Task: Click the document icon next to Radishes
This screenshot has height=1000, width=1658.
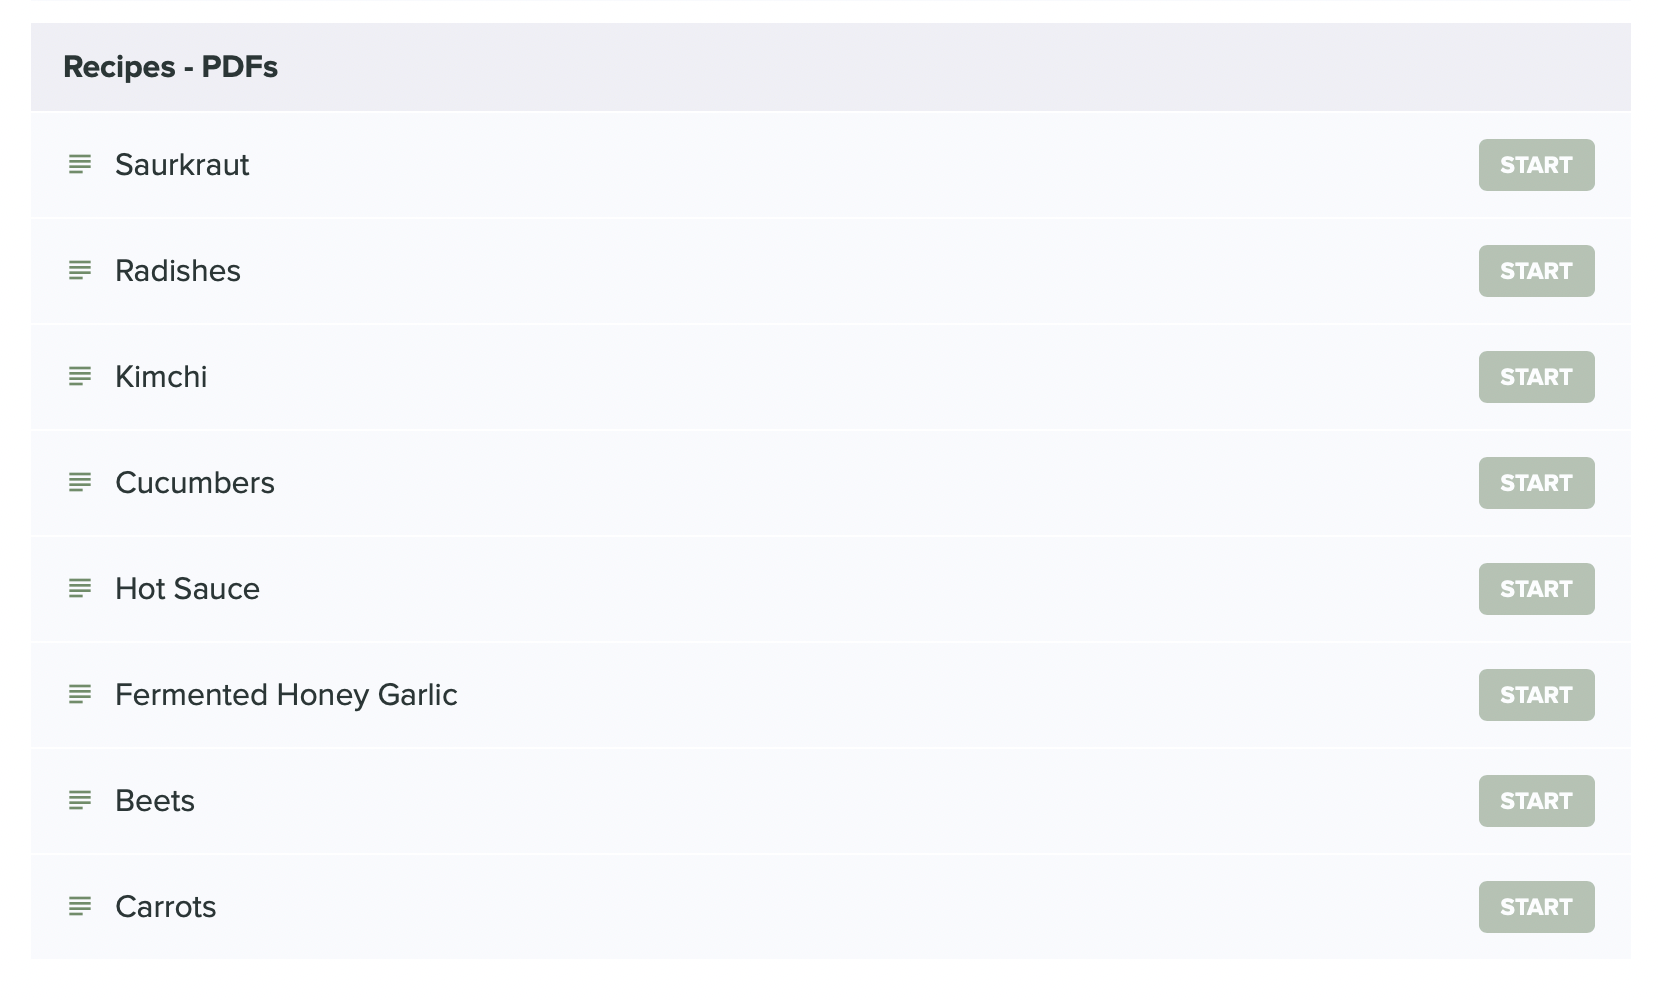Action: pyautogui.click(x=80, y=270)
